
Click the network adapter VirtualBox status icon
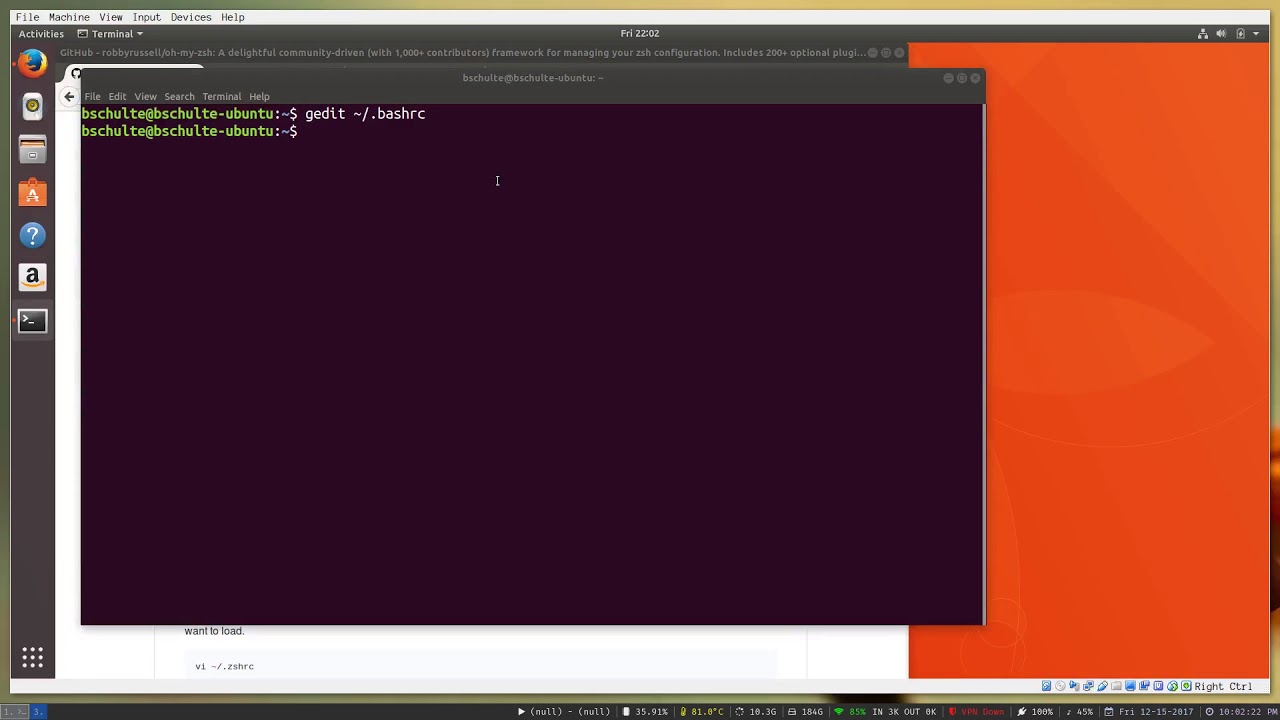point(1088,686)
